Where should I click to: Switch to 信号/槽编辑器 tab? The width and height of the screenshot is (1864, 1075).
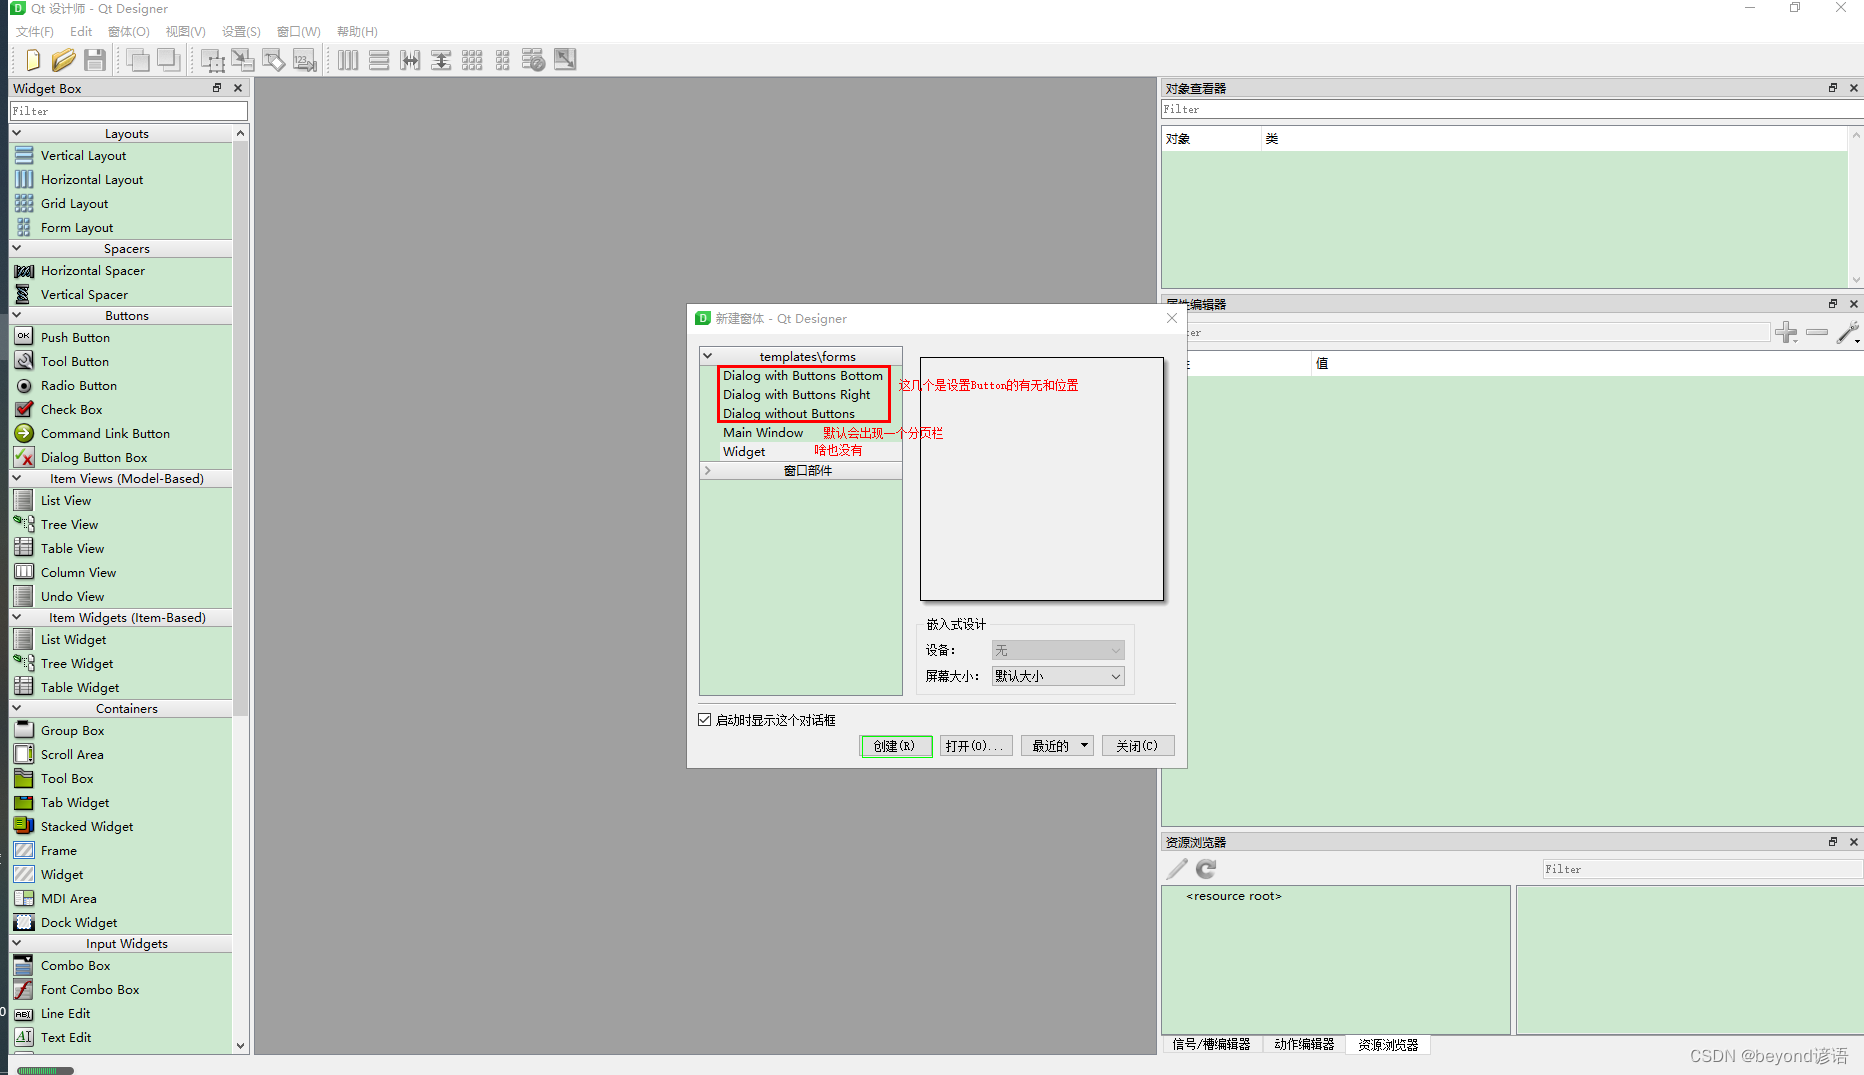click(1211, 1044)
